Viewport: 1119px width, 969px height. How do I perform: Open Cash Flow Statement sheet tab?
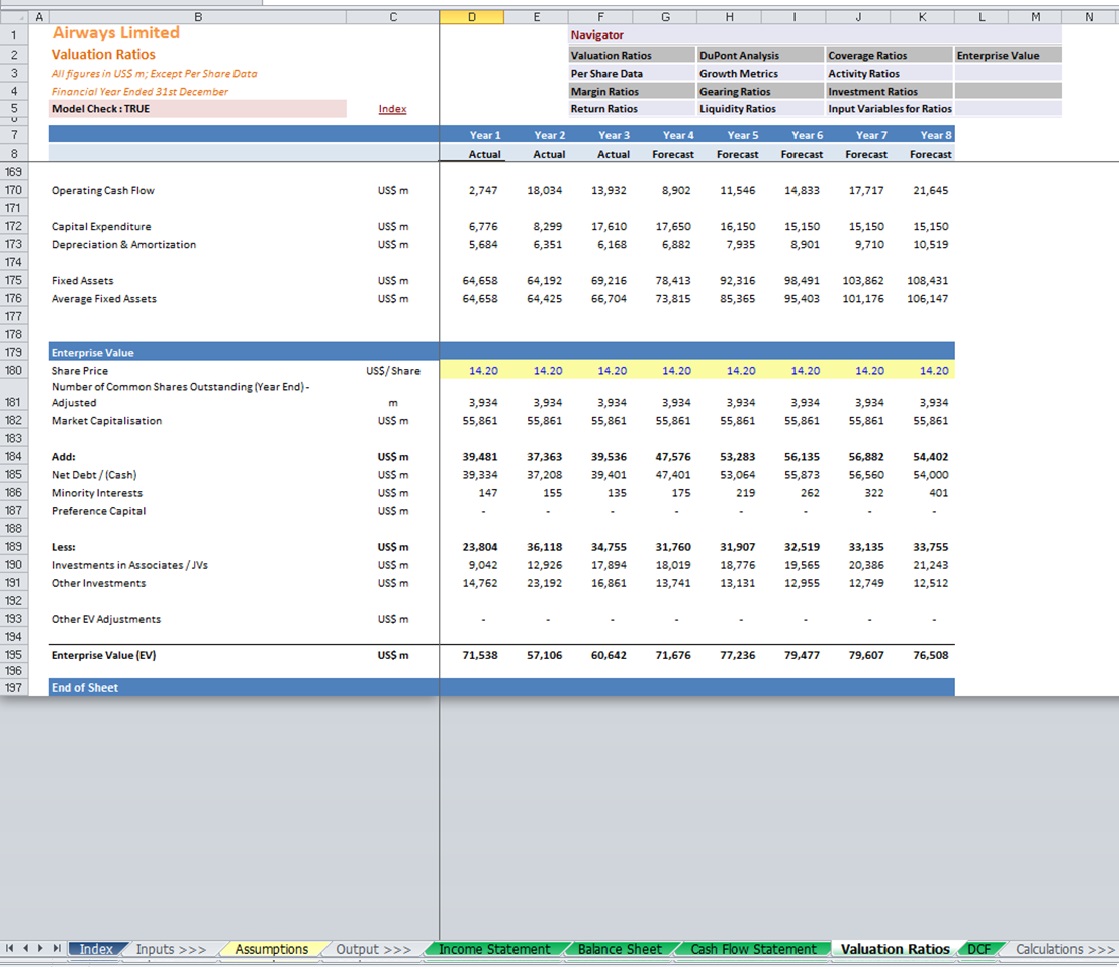coord(753,949)
